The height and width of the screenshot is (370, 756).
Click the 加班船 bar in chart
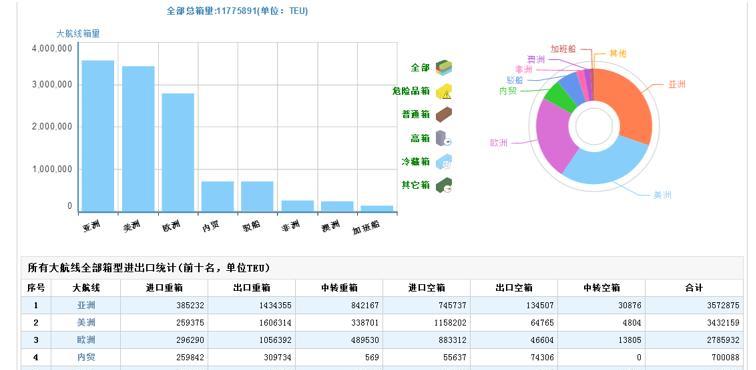click(x=377, y=209)
